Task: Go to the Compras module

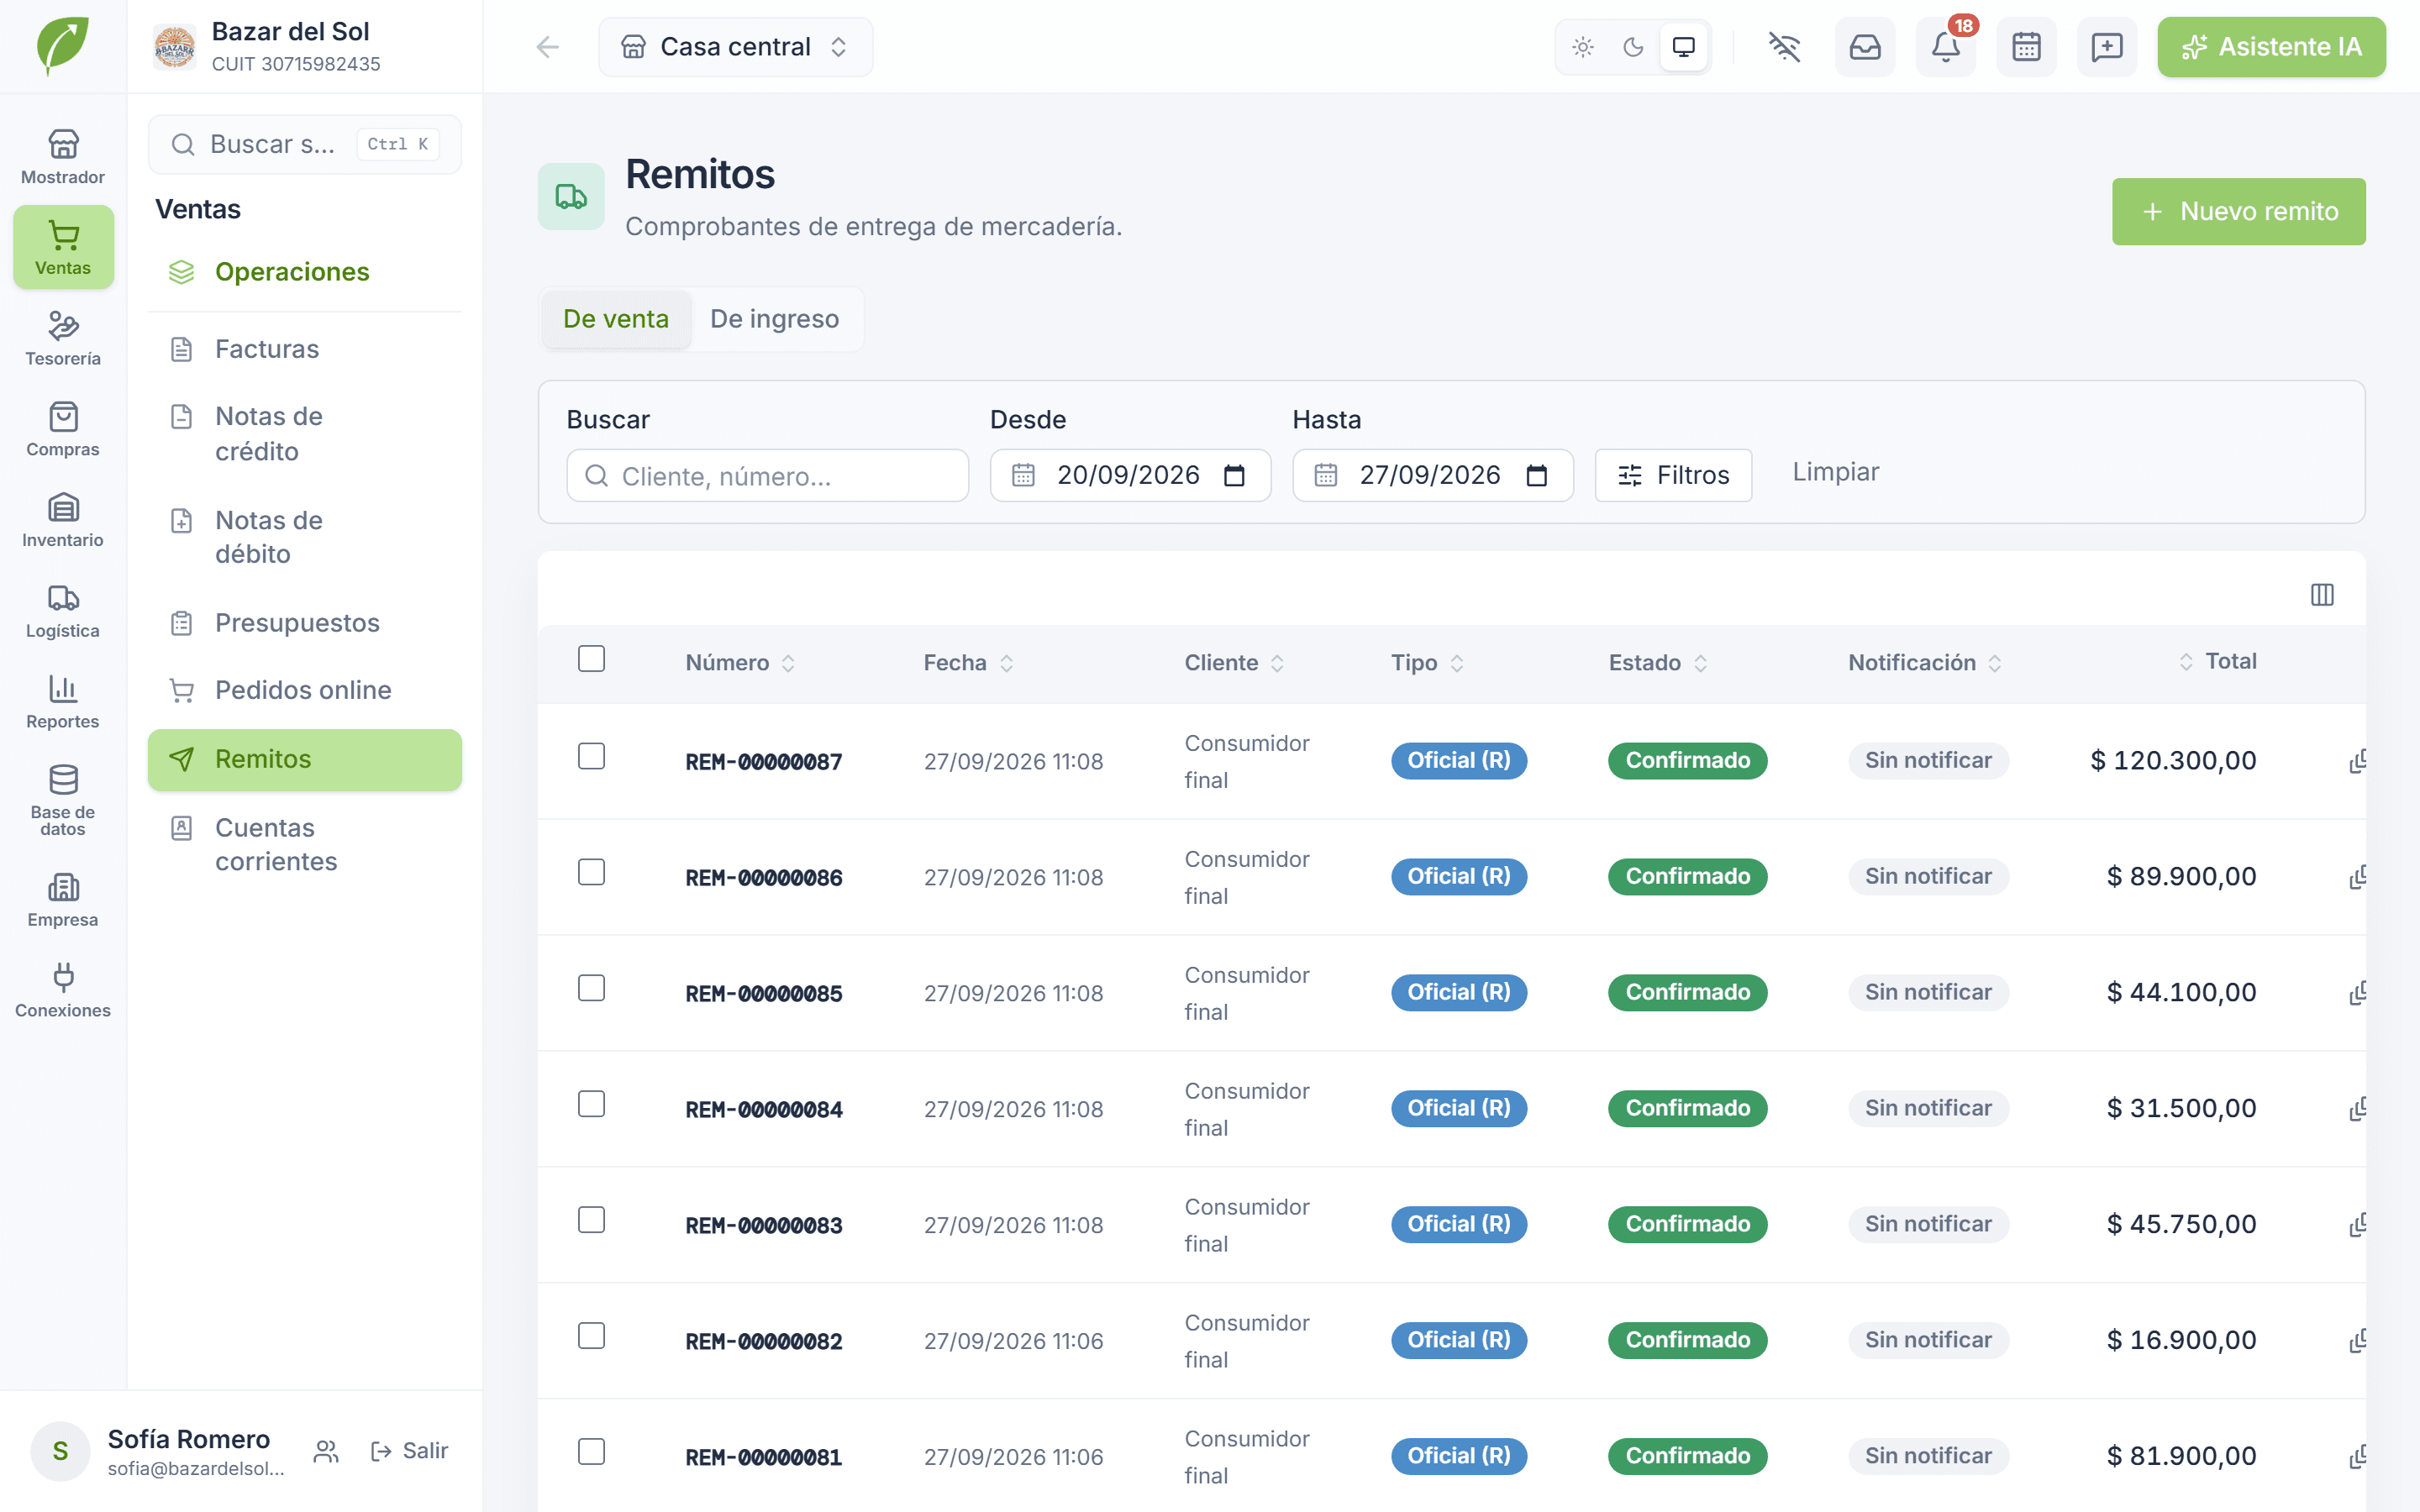Action: click(63, 429)
